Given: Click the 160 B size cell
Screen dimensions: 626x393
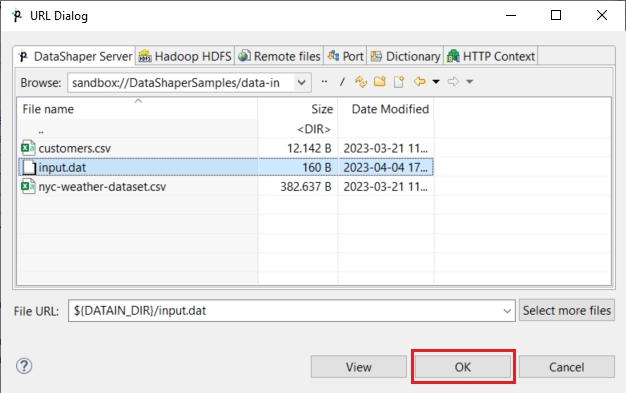Looking at the screenshot, I should click(x=317, y=167).
